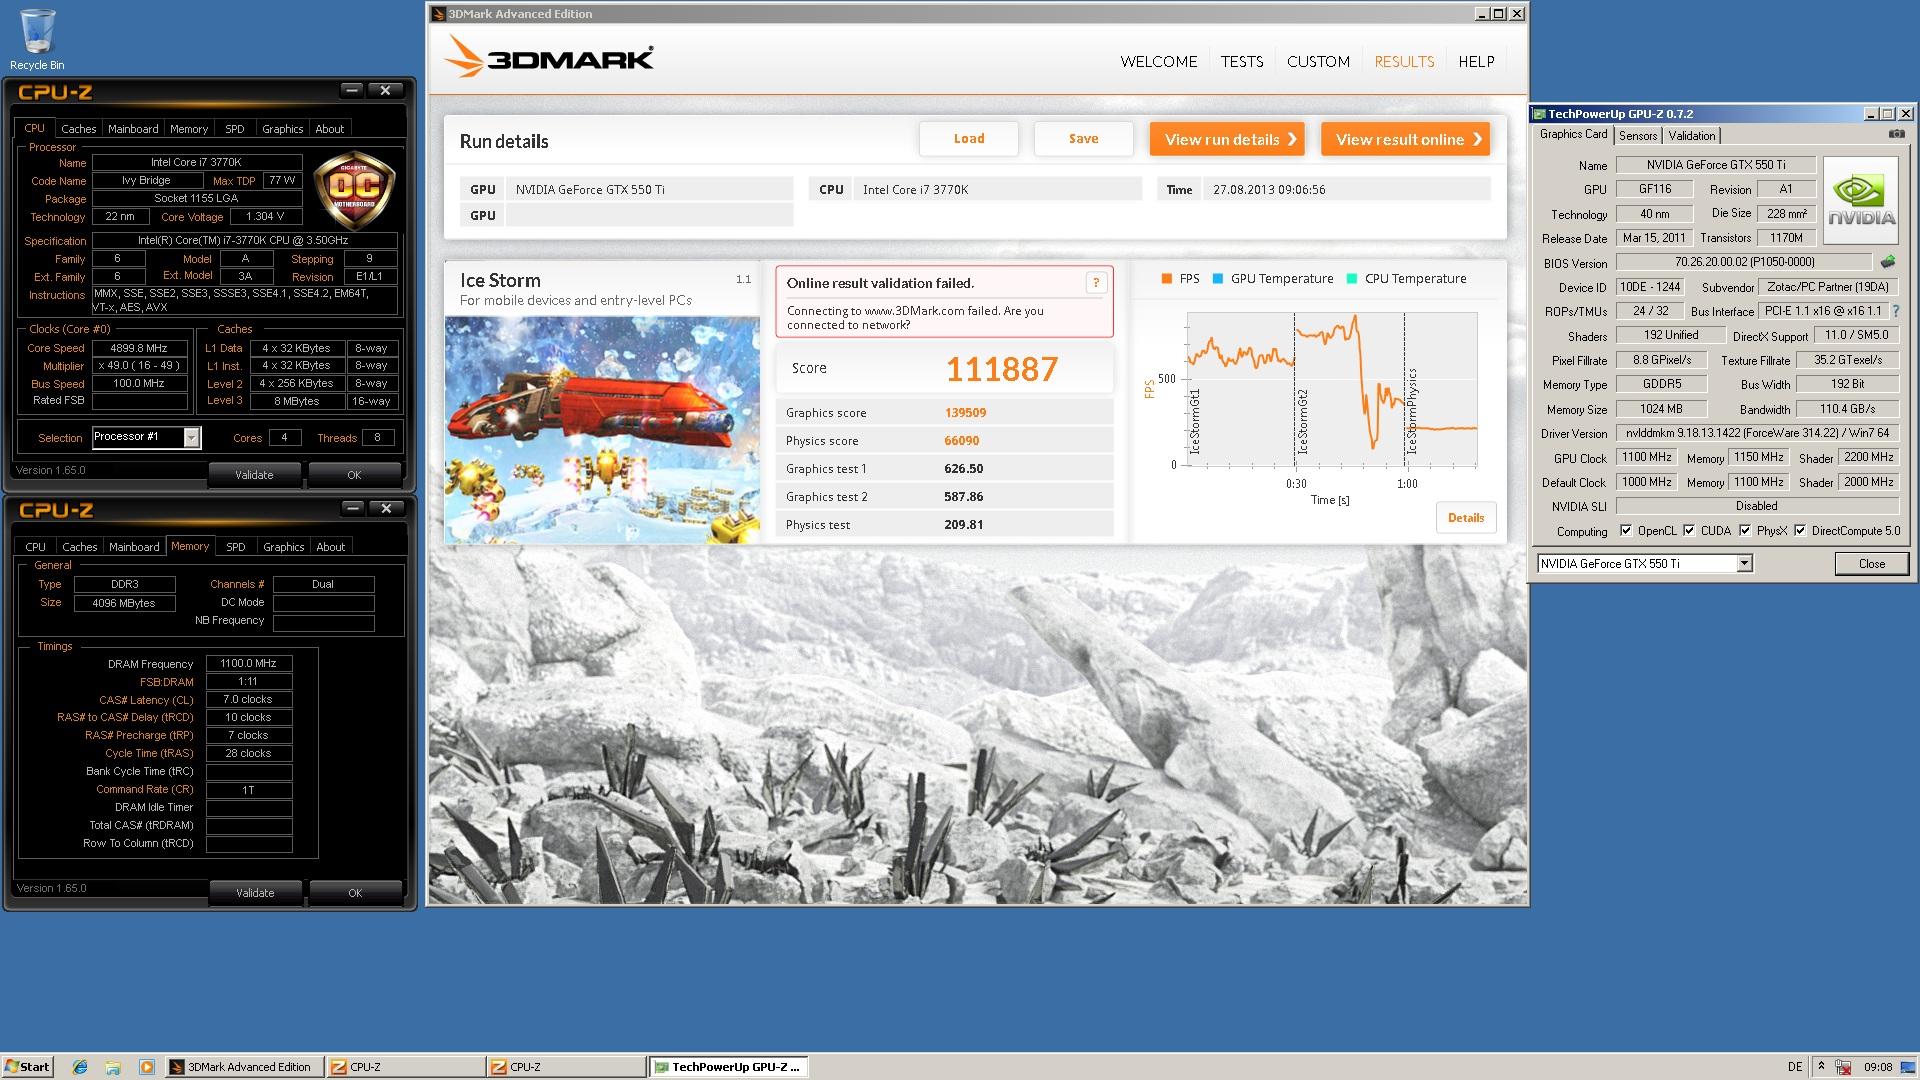Click the question mark help icon in validation box

1095,283
